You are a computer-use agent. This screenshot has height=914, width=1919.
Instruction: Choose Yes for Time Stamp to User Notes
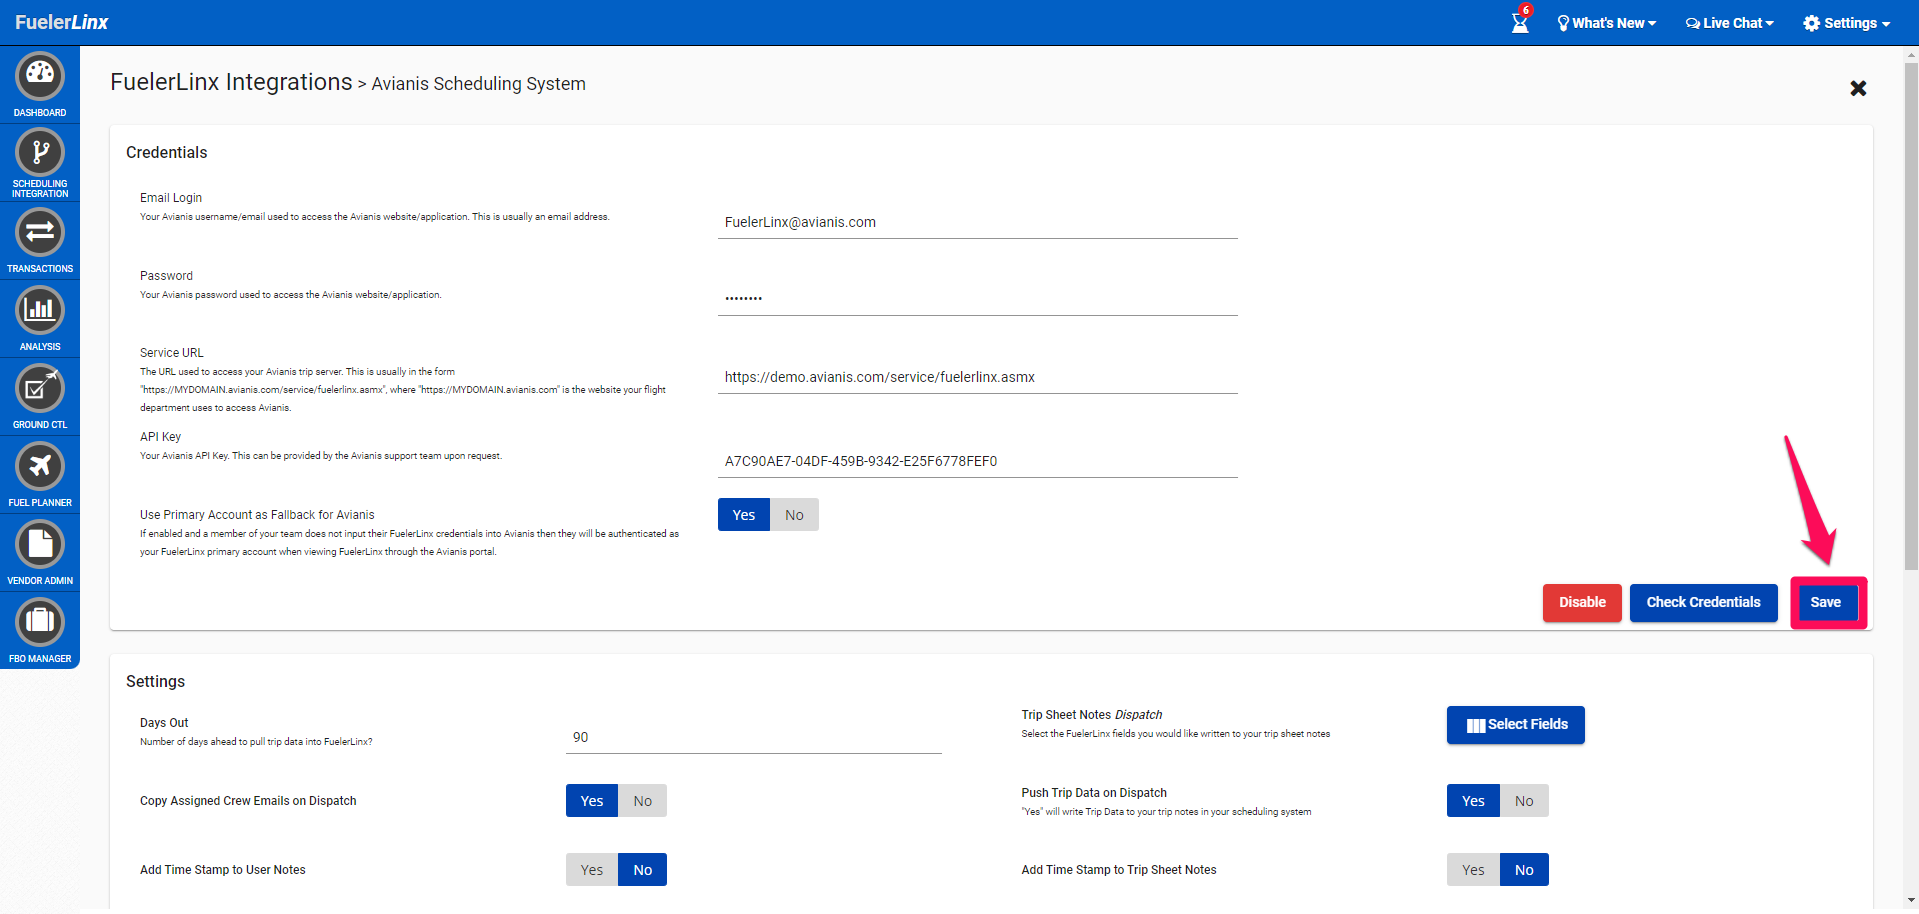coord(592,870)
